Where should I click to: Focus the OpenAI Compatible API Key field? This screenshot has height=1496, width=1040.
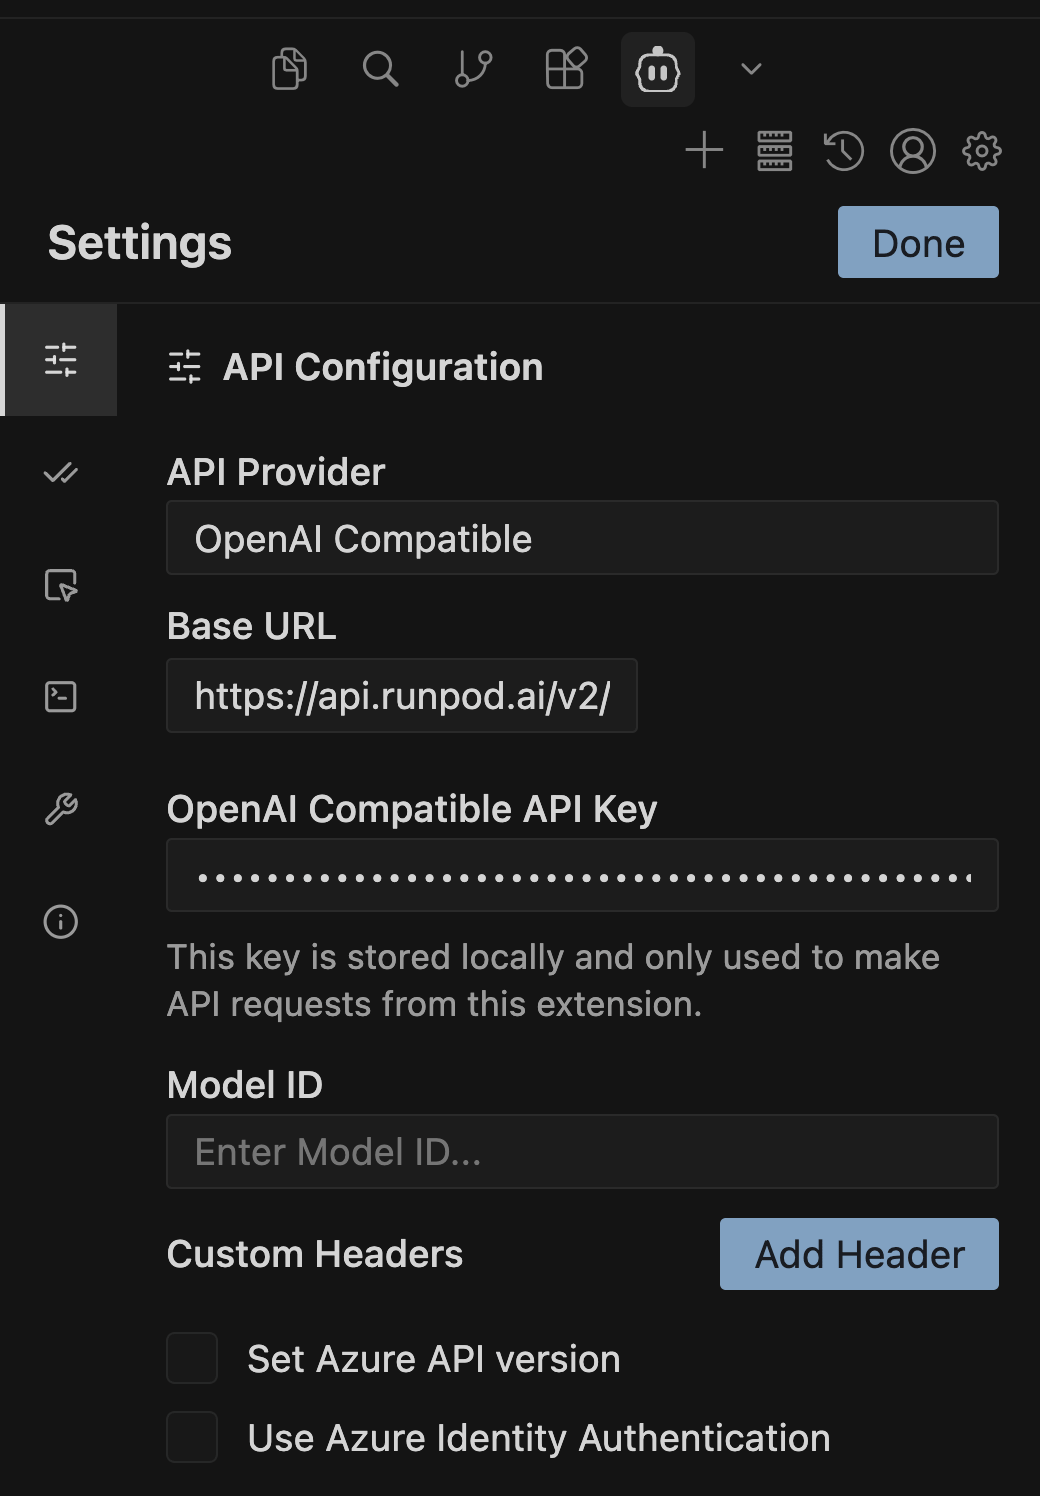(x=582, y=875)
